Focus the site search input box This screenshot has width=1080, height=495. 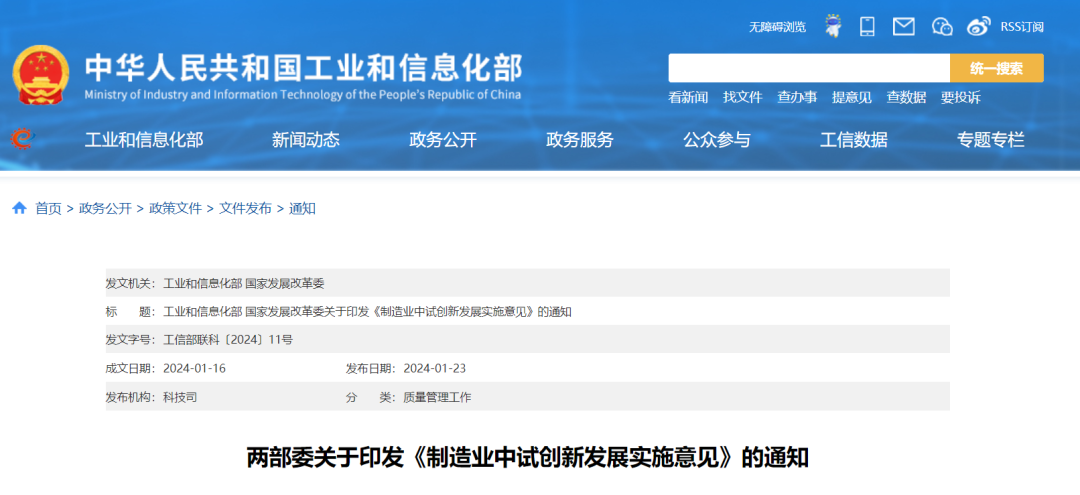(x=808, y=68)
